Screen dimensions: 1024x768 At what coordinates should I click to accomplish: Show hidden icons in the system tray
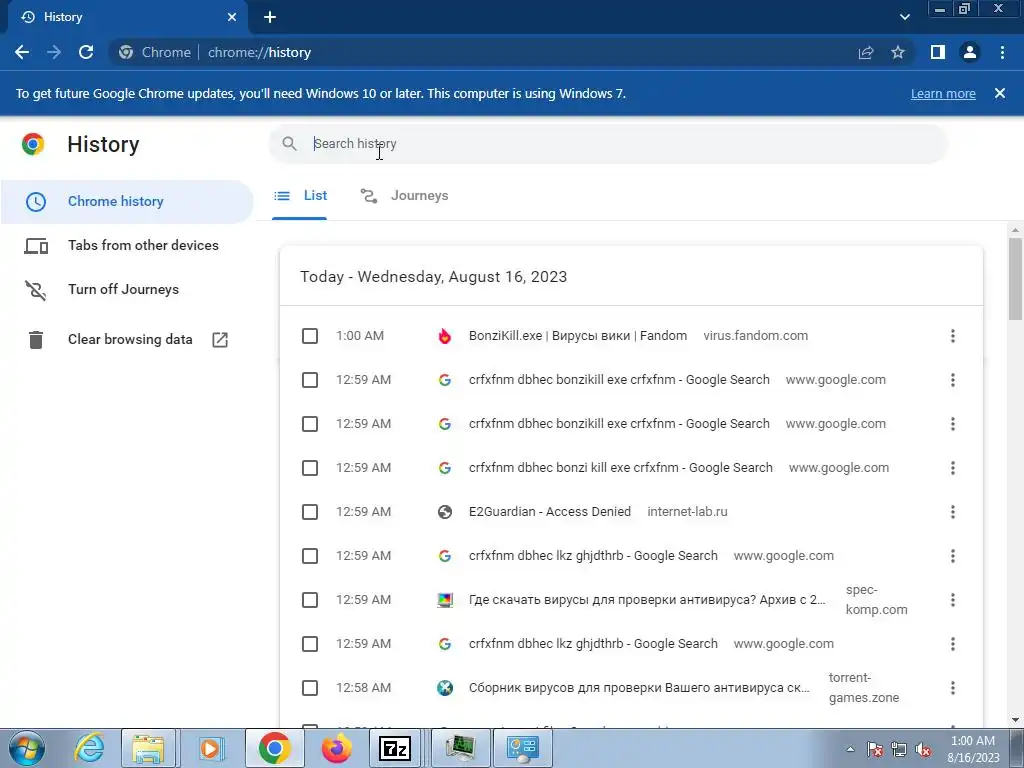click(x=850, y=750)
